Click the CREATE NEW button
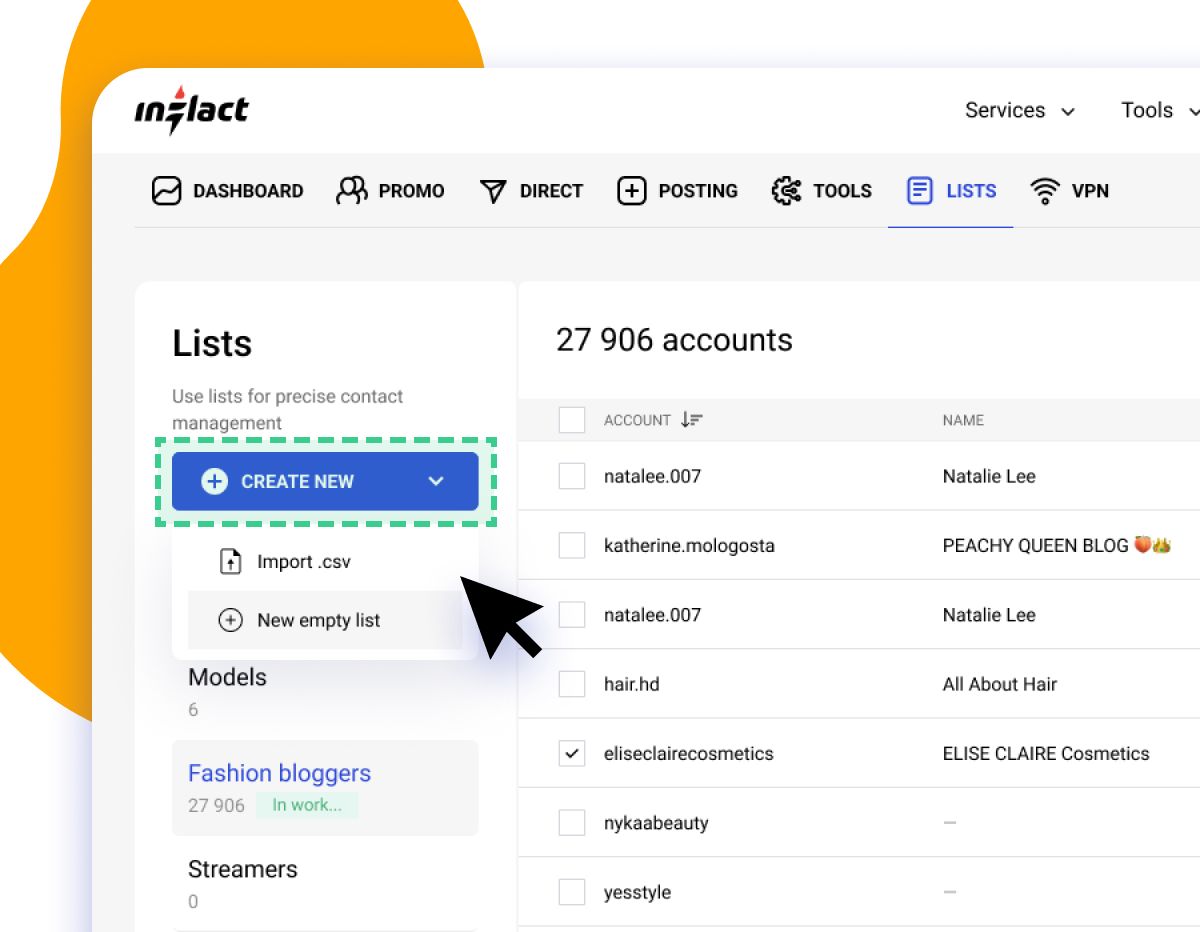Screen dimensions: 1200x932 click(x=325, y=481)
